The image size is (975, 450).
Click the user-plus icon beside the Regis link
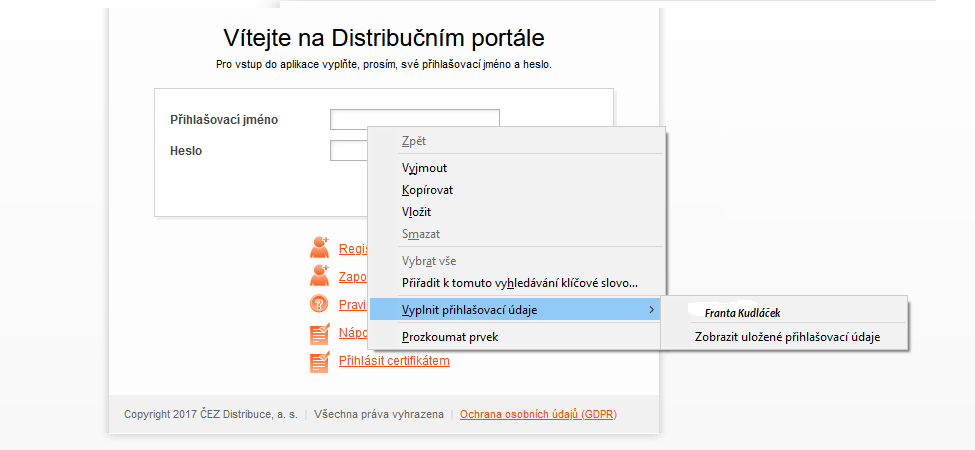tap(320, 247)
